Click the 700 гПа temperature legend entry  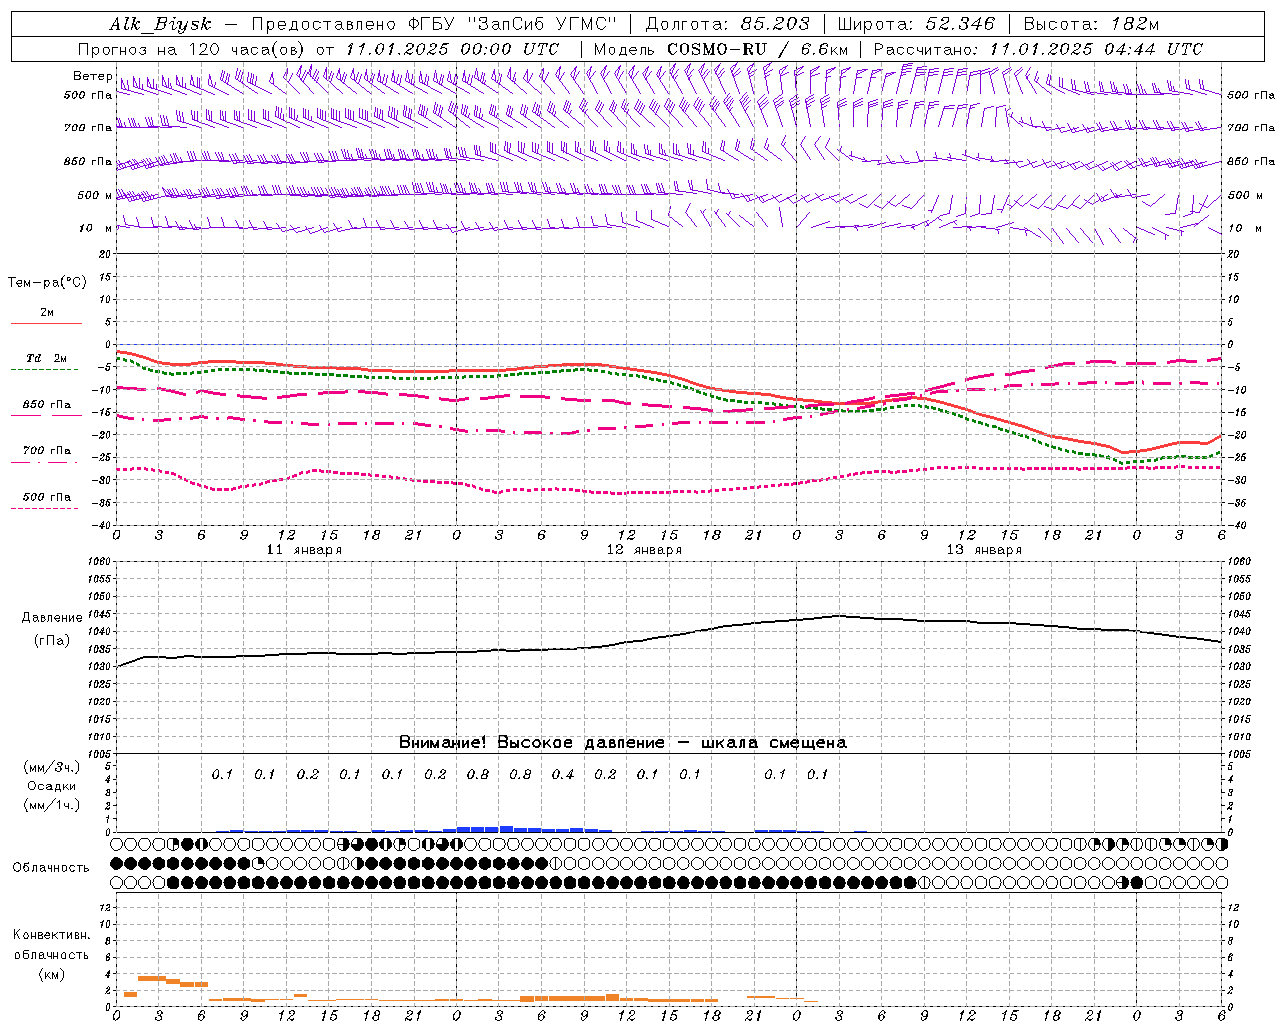[47, 451]
